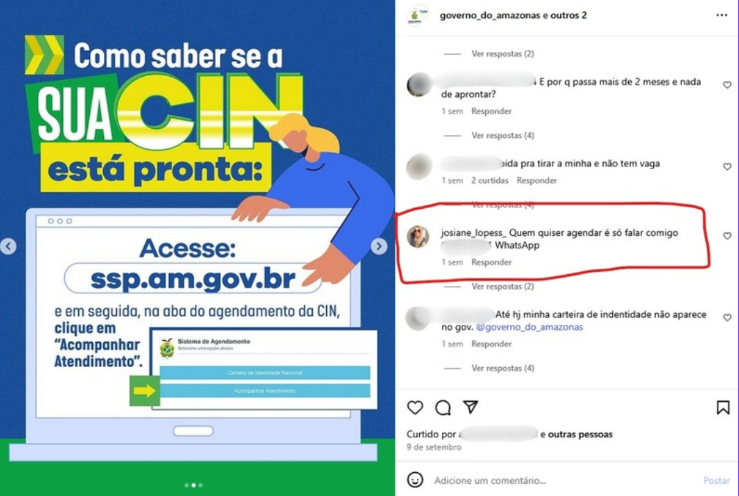Like the josiane_lopess_ comment heart
This screenshot has width=739, height=496.
point(727,236)
